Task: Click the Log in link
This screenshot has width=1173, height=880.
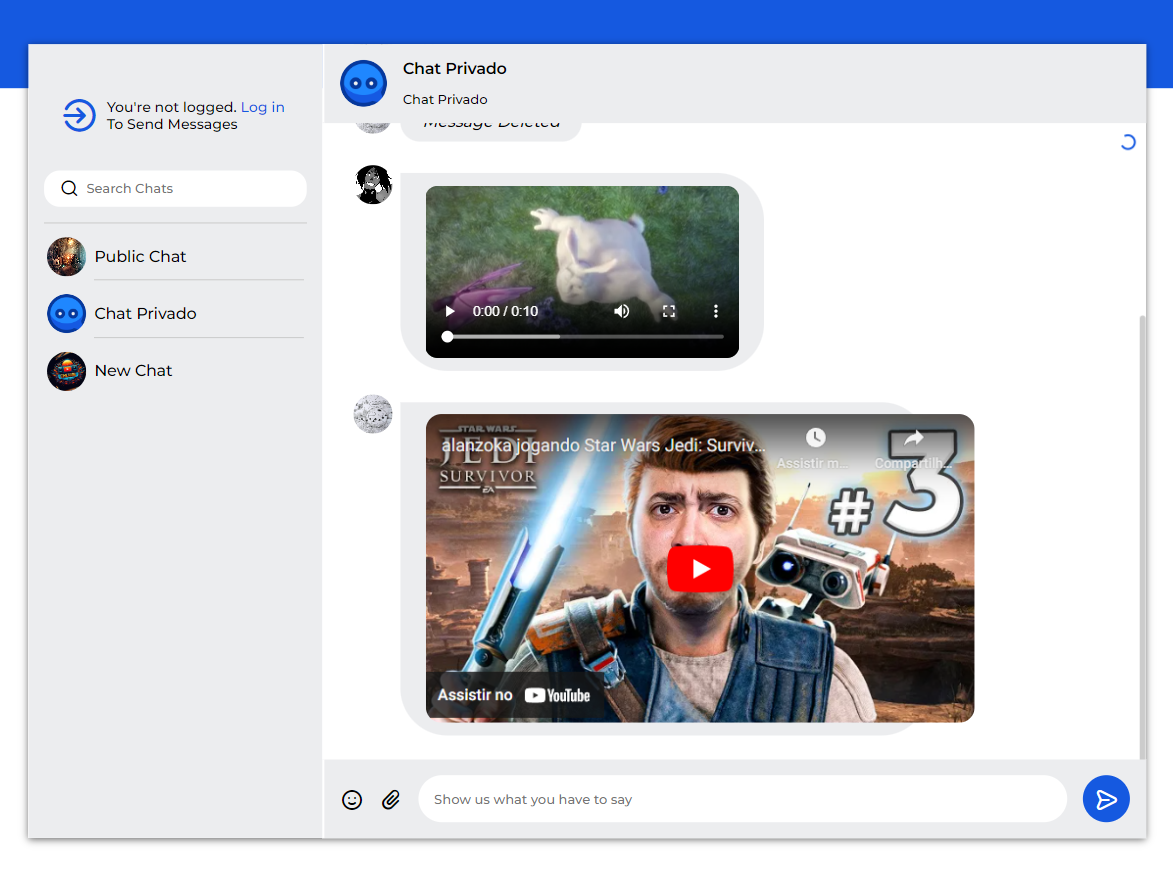Action: [263, 108]
